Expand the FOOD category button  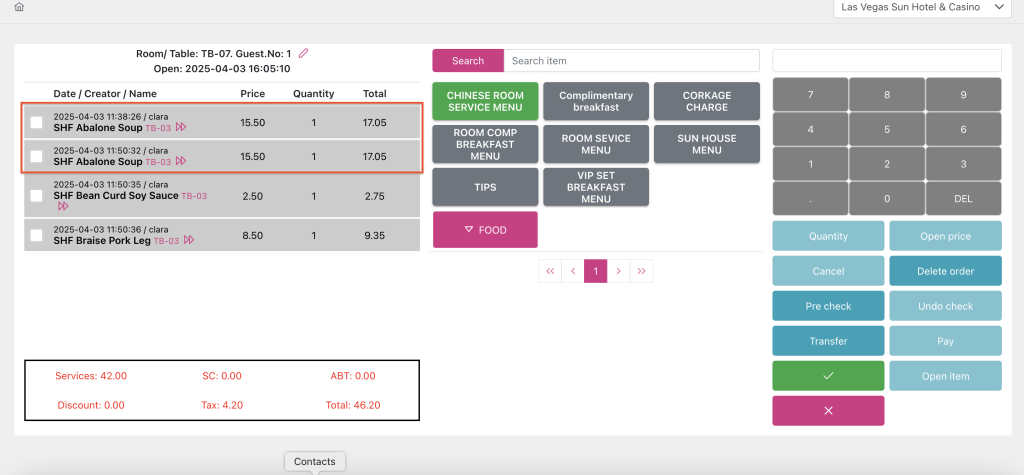click(x=485, y=230)
